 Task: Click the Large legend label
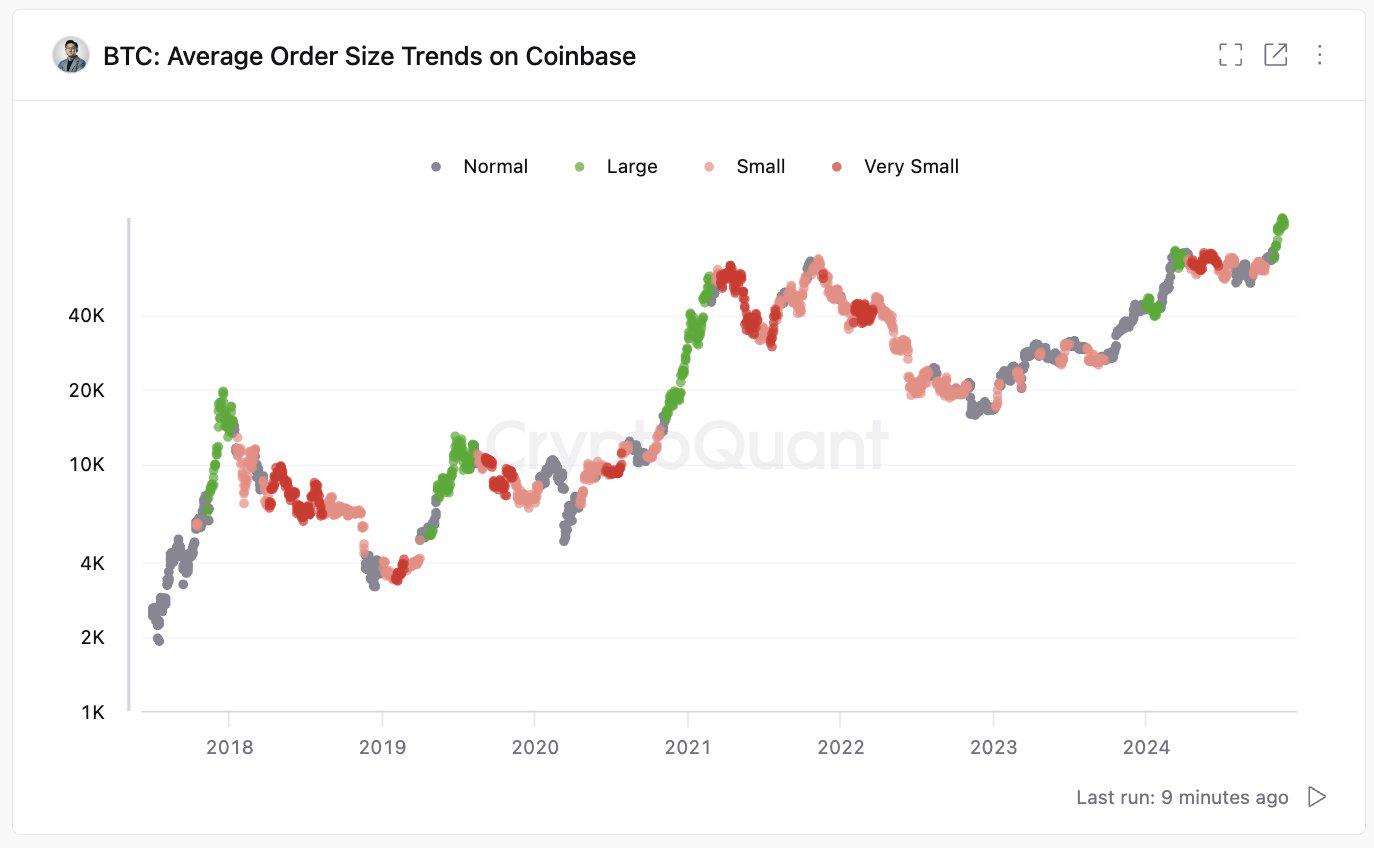(630, 166)
